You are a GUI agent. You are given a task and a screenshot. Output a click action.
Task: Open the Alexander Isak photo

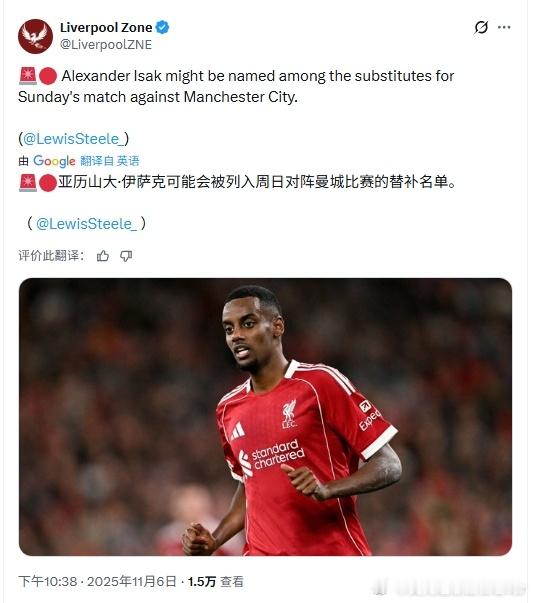[x=265, y=417]
